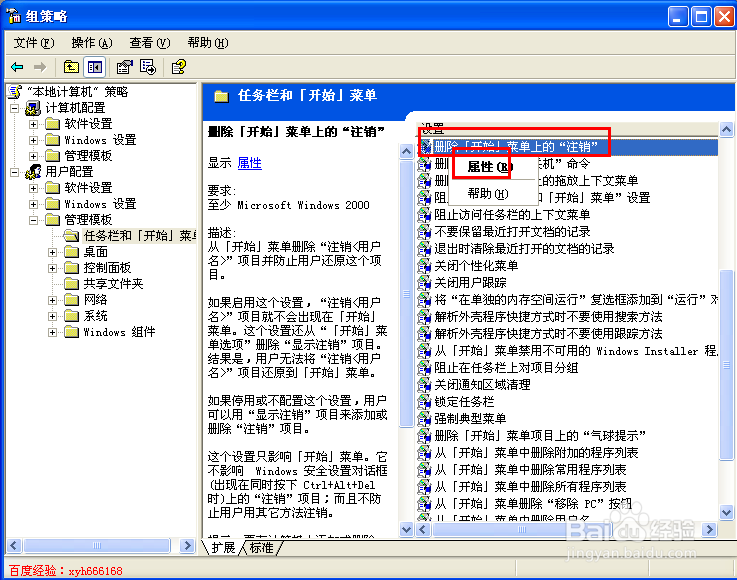737x580 pixels.
Task: Open the 文件(F) menu
Action: coord(34,43)
